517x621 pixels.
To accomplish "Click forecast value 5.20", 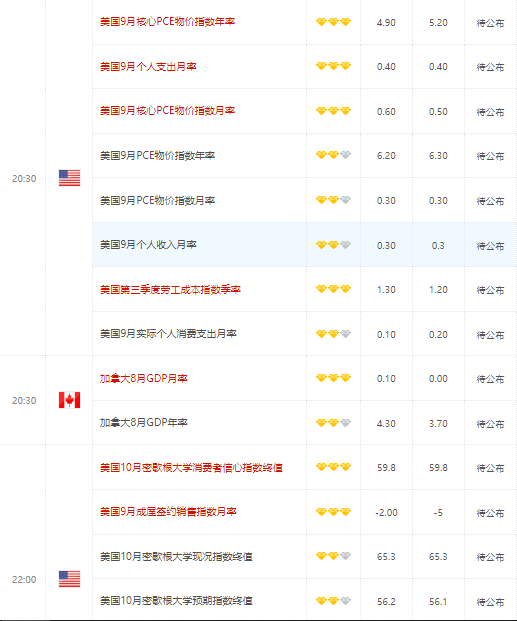I will point(438,23).
